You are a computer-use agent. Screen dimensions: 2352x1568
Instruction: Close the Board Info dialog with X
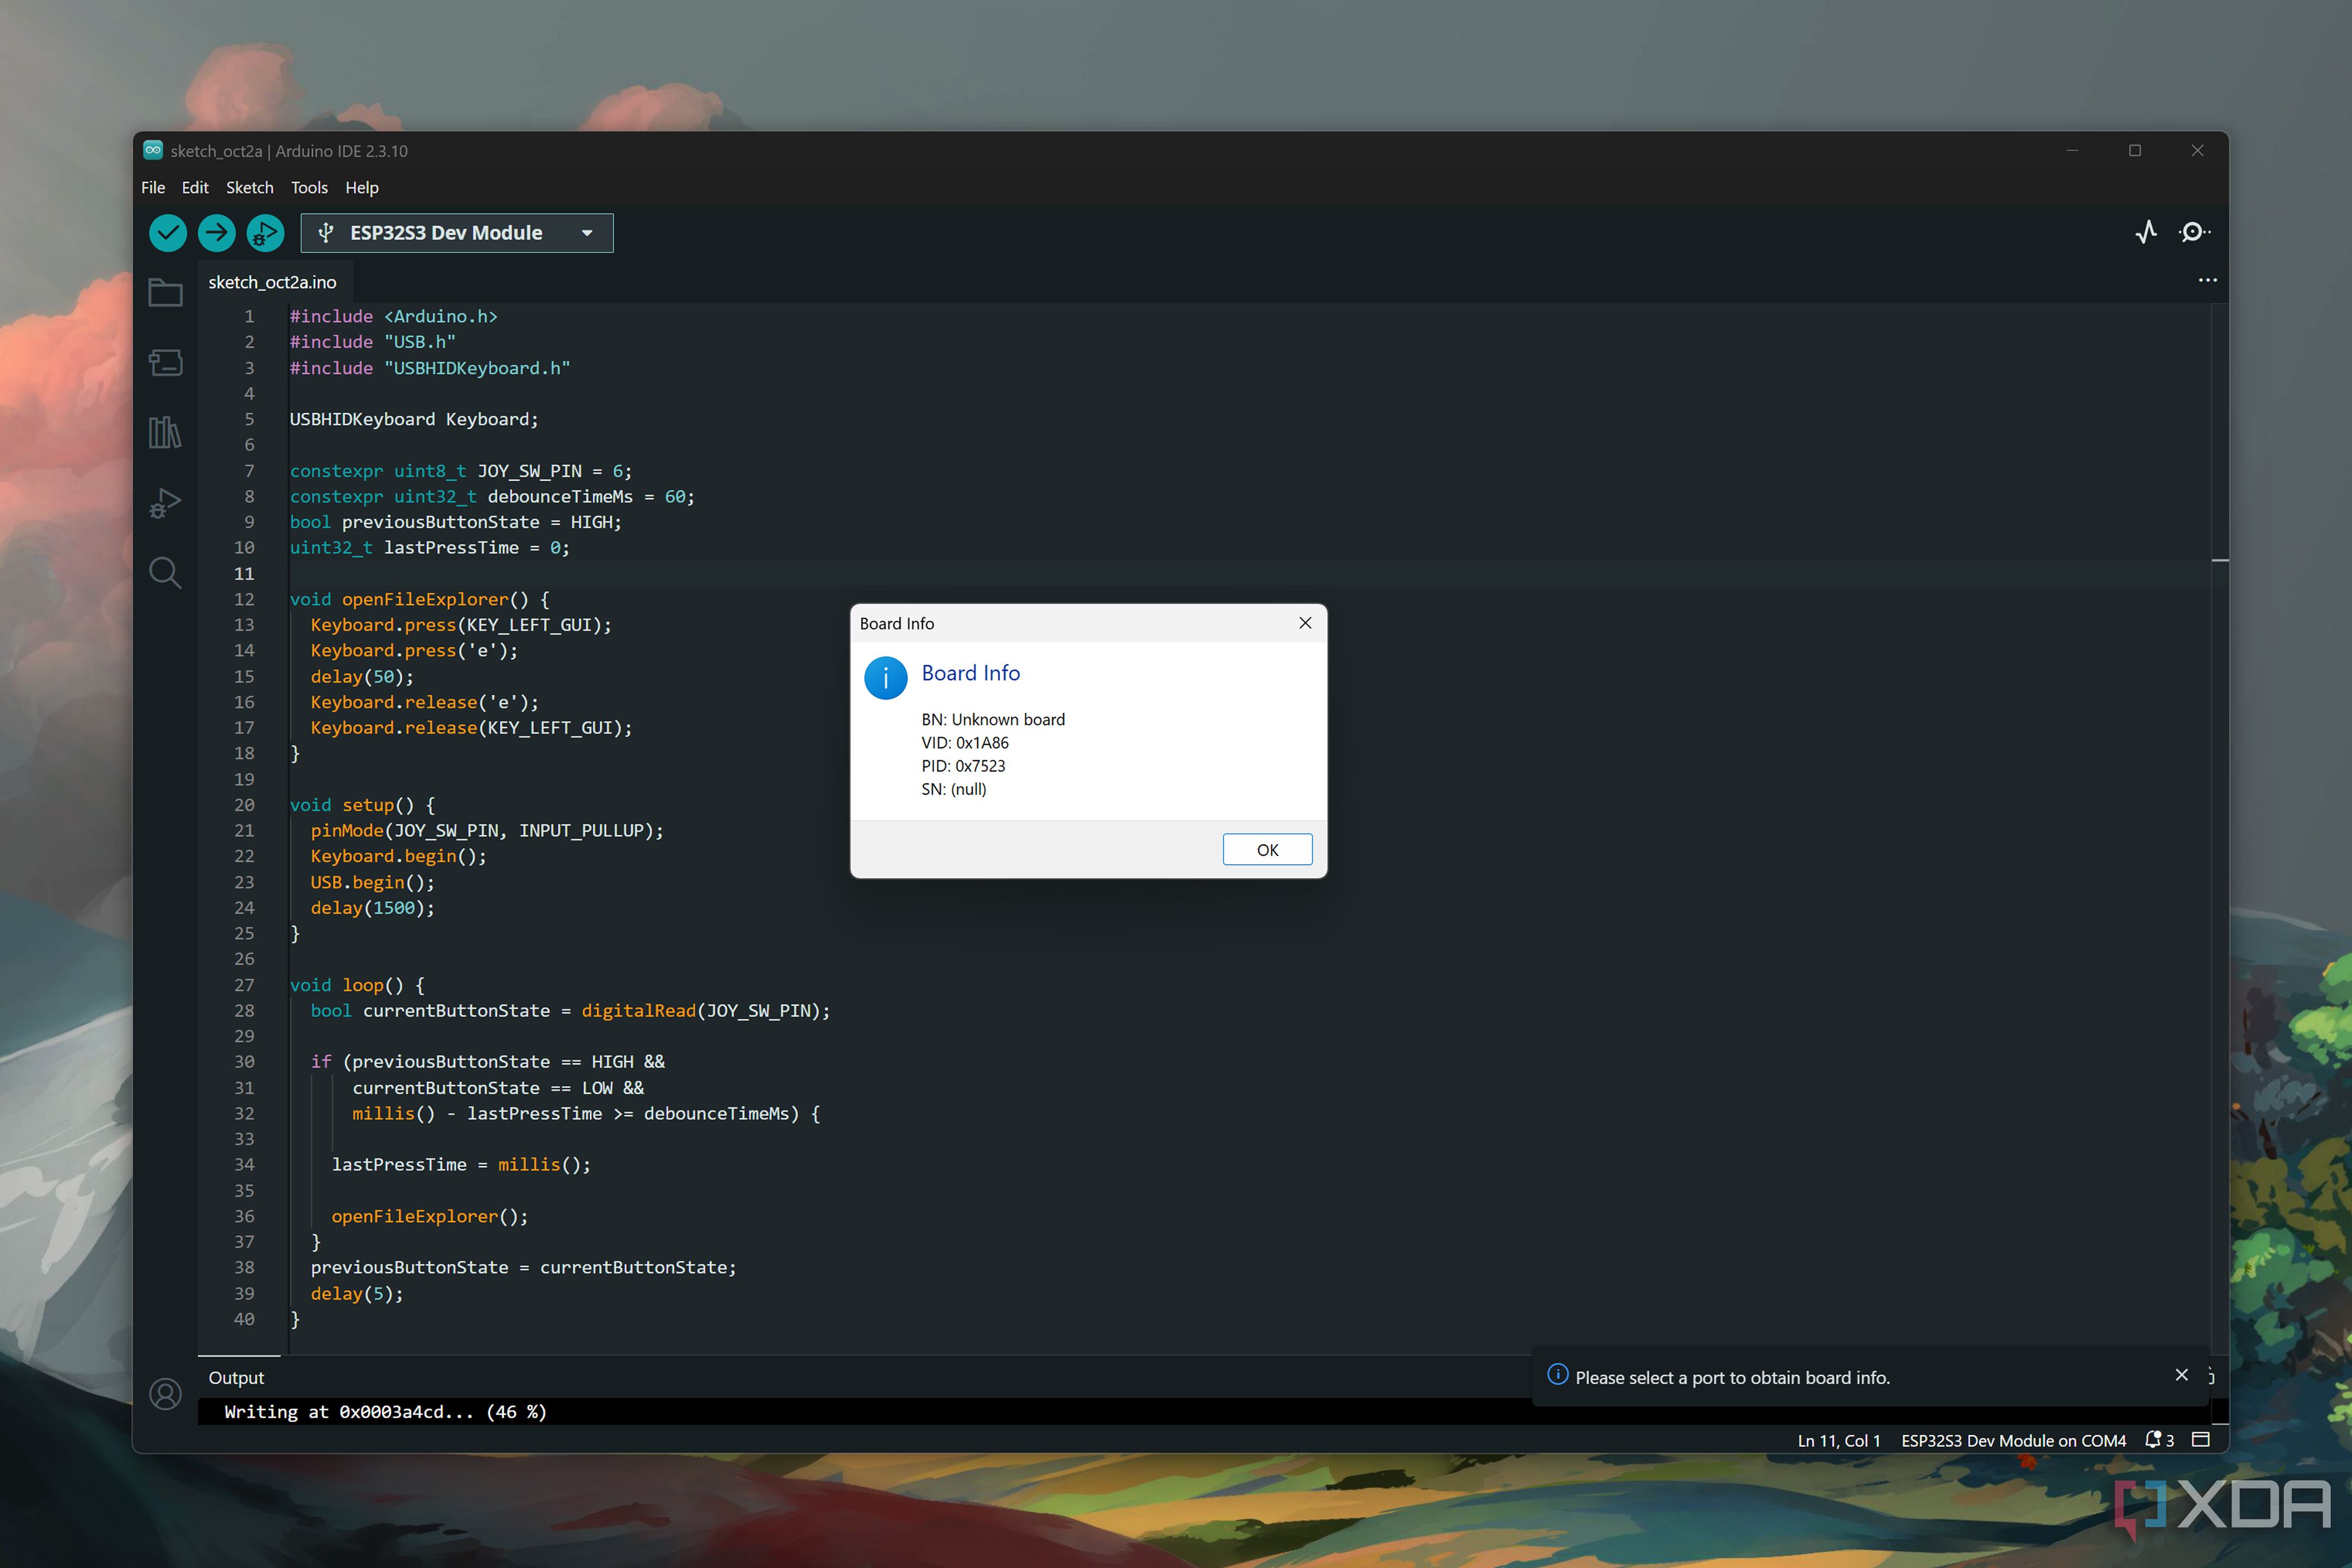click(1305, 623)
